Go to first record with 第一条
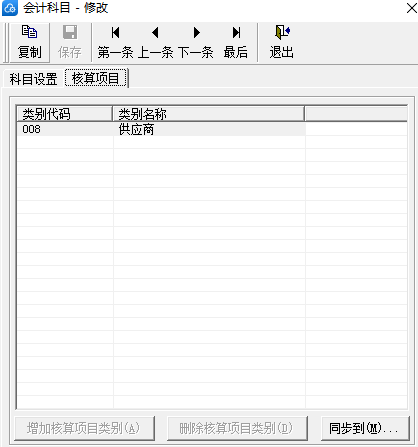This screenshot has width=418, height=447. click(x=115, y=42)
